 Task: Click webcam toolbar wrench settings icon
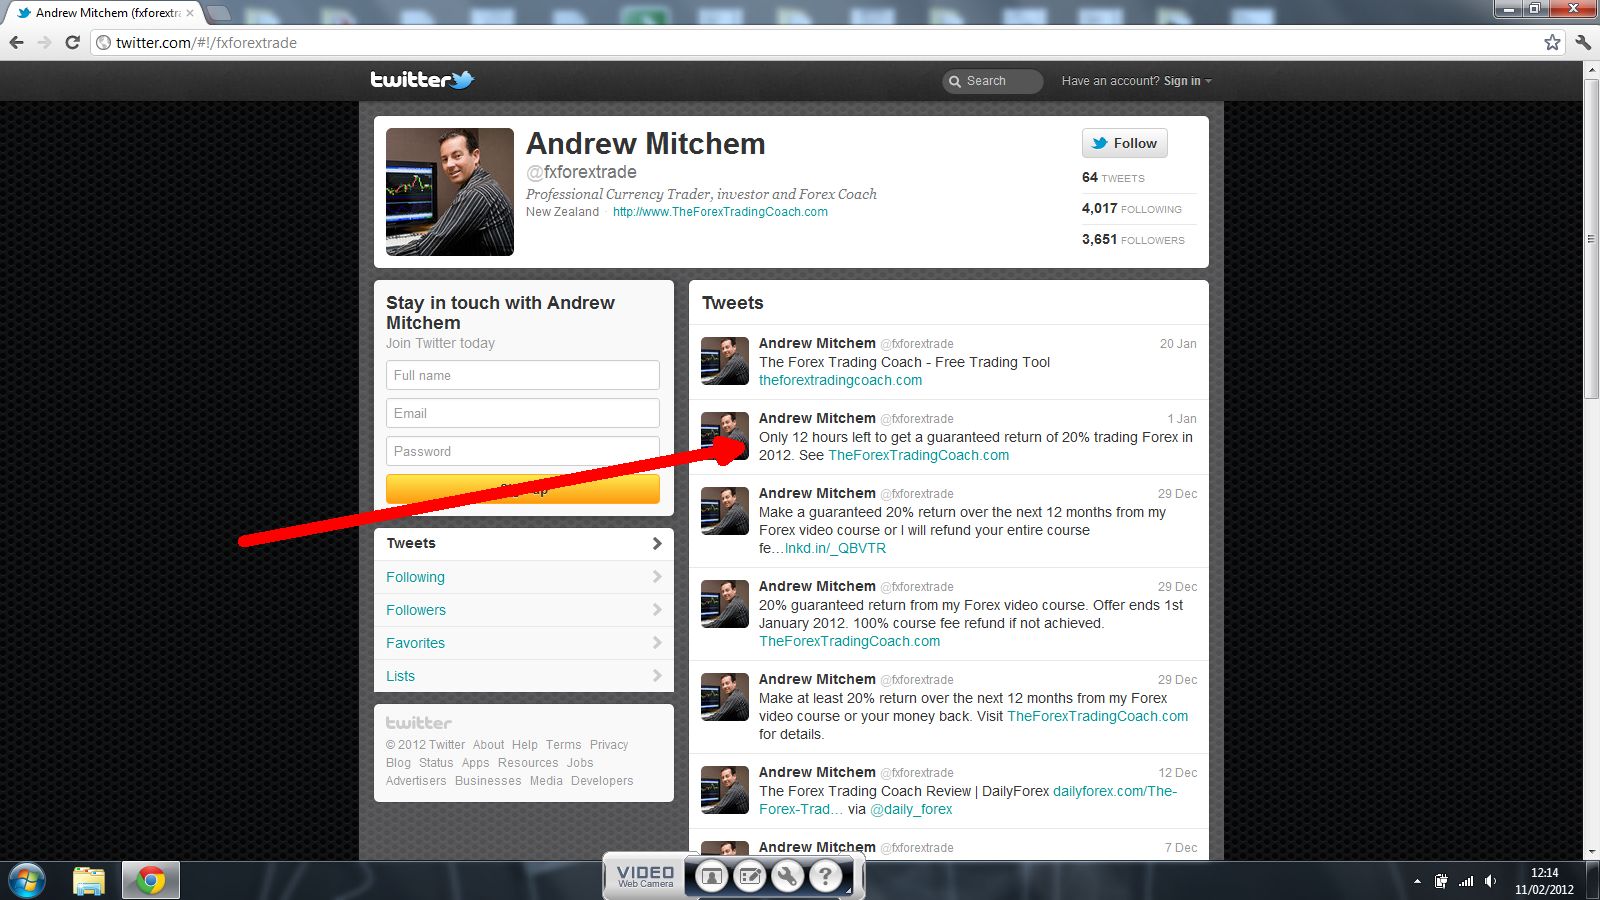click(787, 877)
